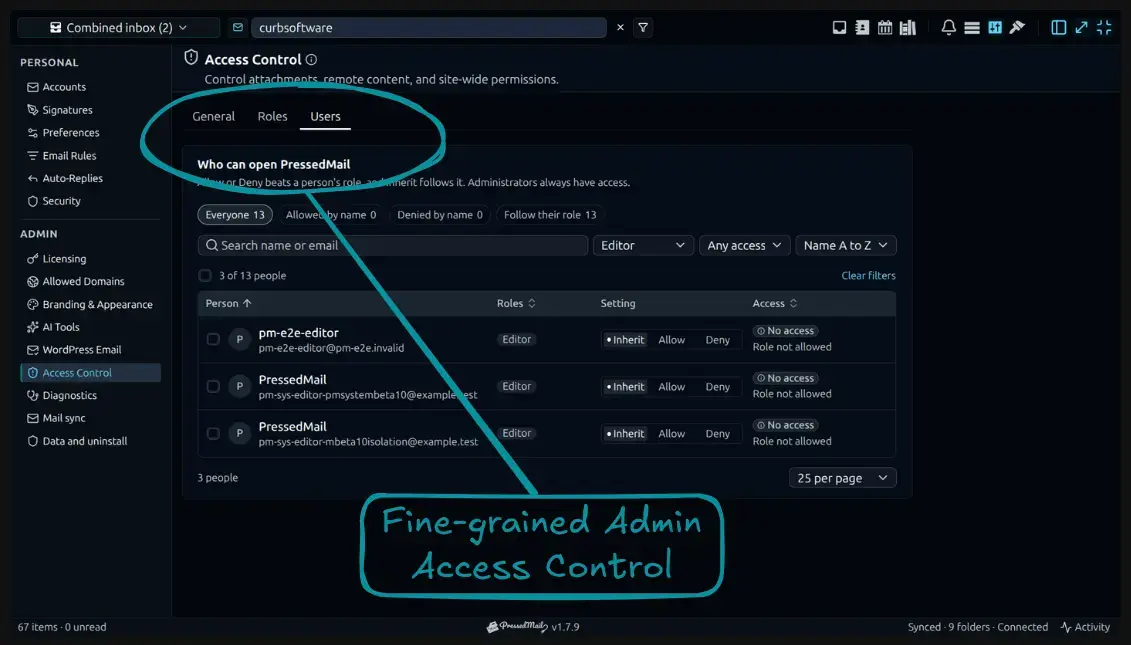The height and width of the screenshot is (645, 1131).
Task: Clear the curbsoftware search with X
Action: [x=620, y=27]
